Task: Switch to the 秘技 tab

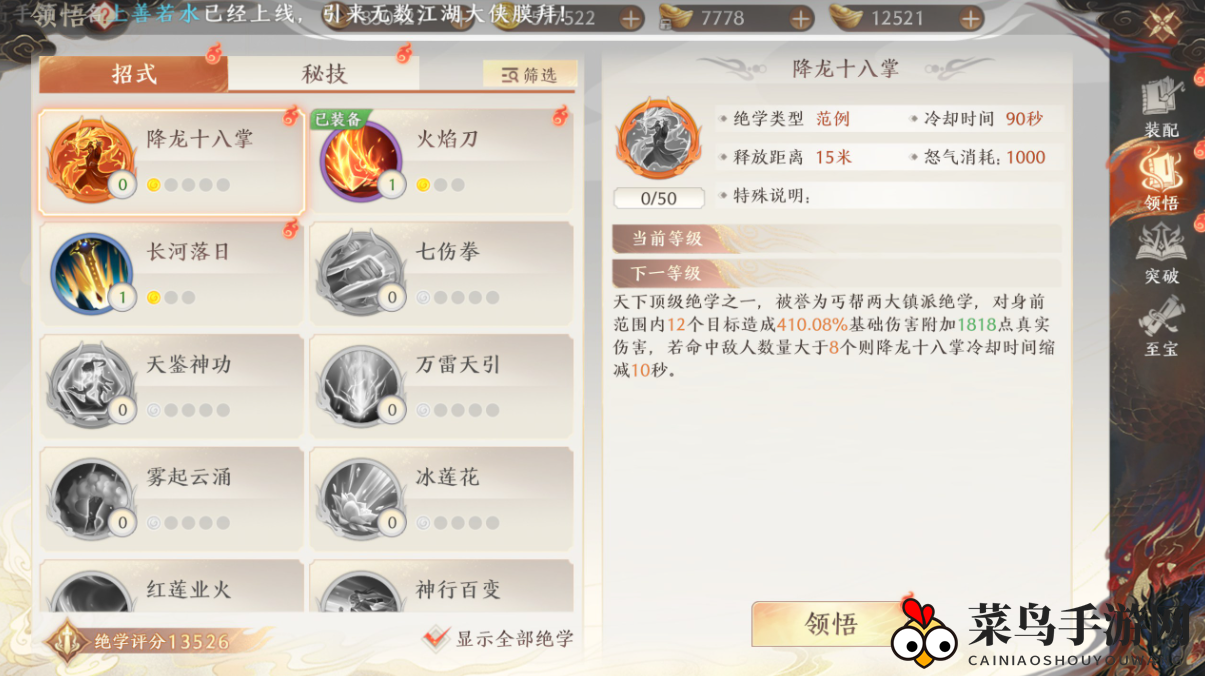Action: click(x=324, y=74)
